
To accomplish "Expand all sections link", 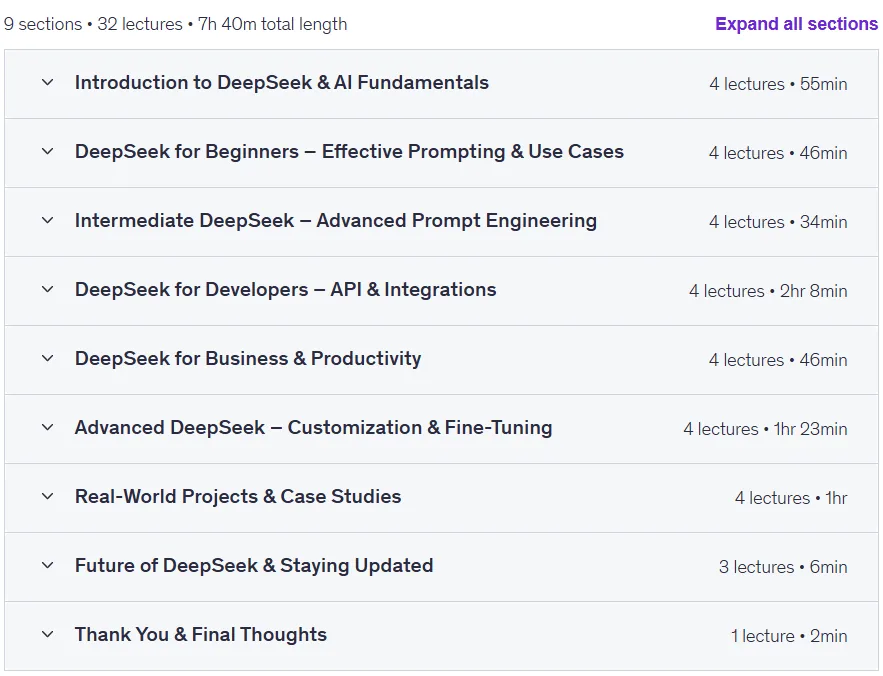I will tap(796, 24).
